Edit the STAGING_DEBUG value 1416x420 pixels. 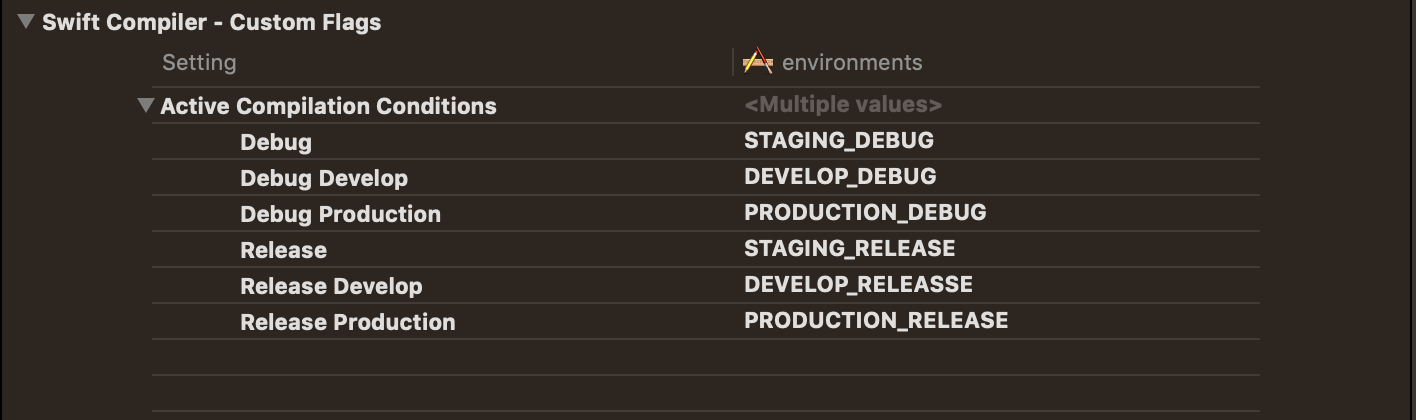(839, 141)
